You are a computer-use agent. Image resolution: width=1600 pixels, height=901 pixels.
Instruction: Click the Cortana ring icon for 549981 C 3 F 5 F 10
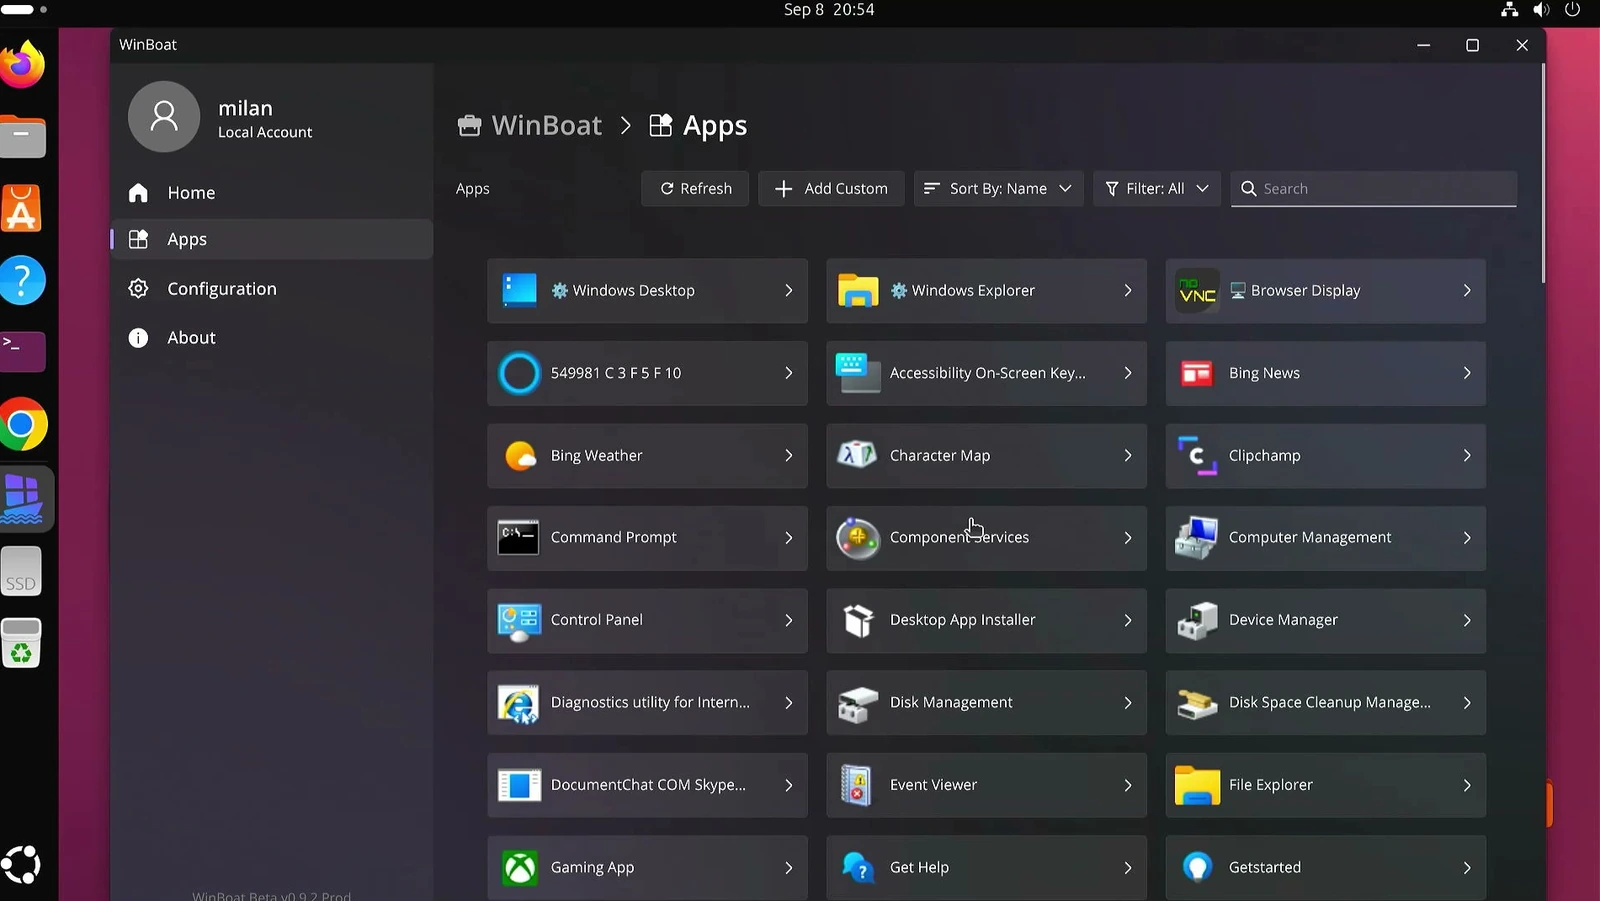pos(519,373)
